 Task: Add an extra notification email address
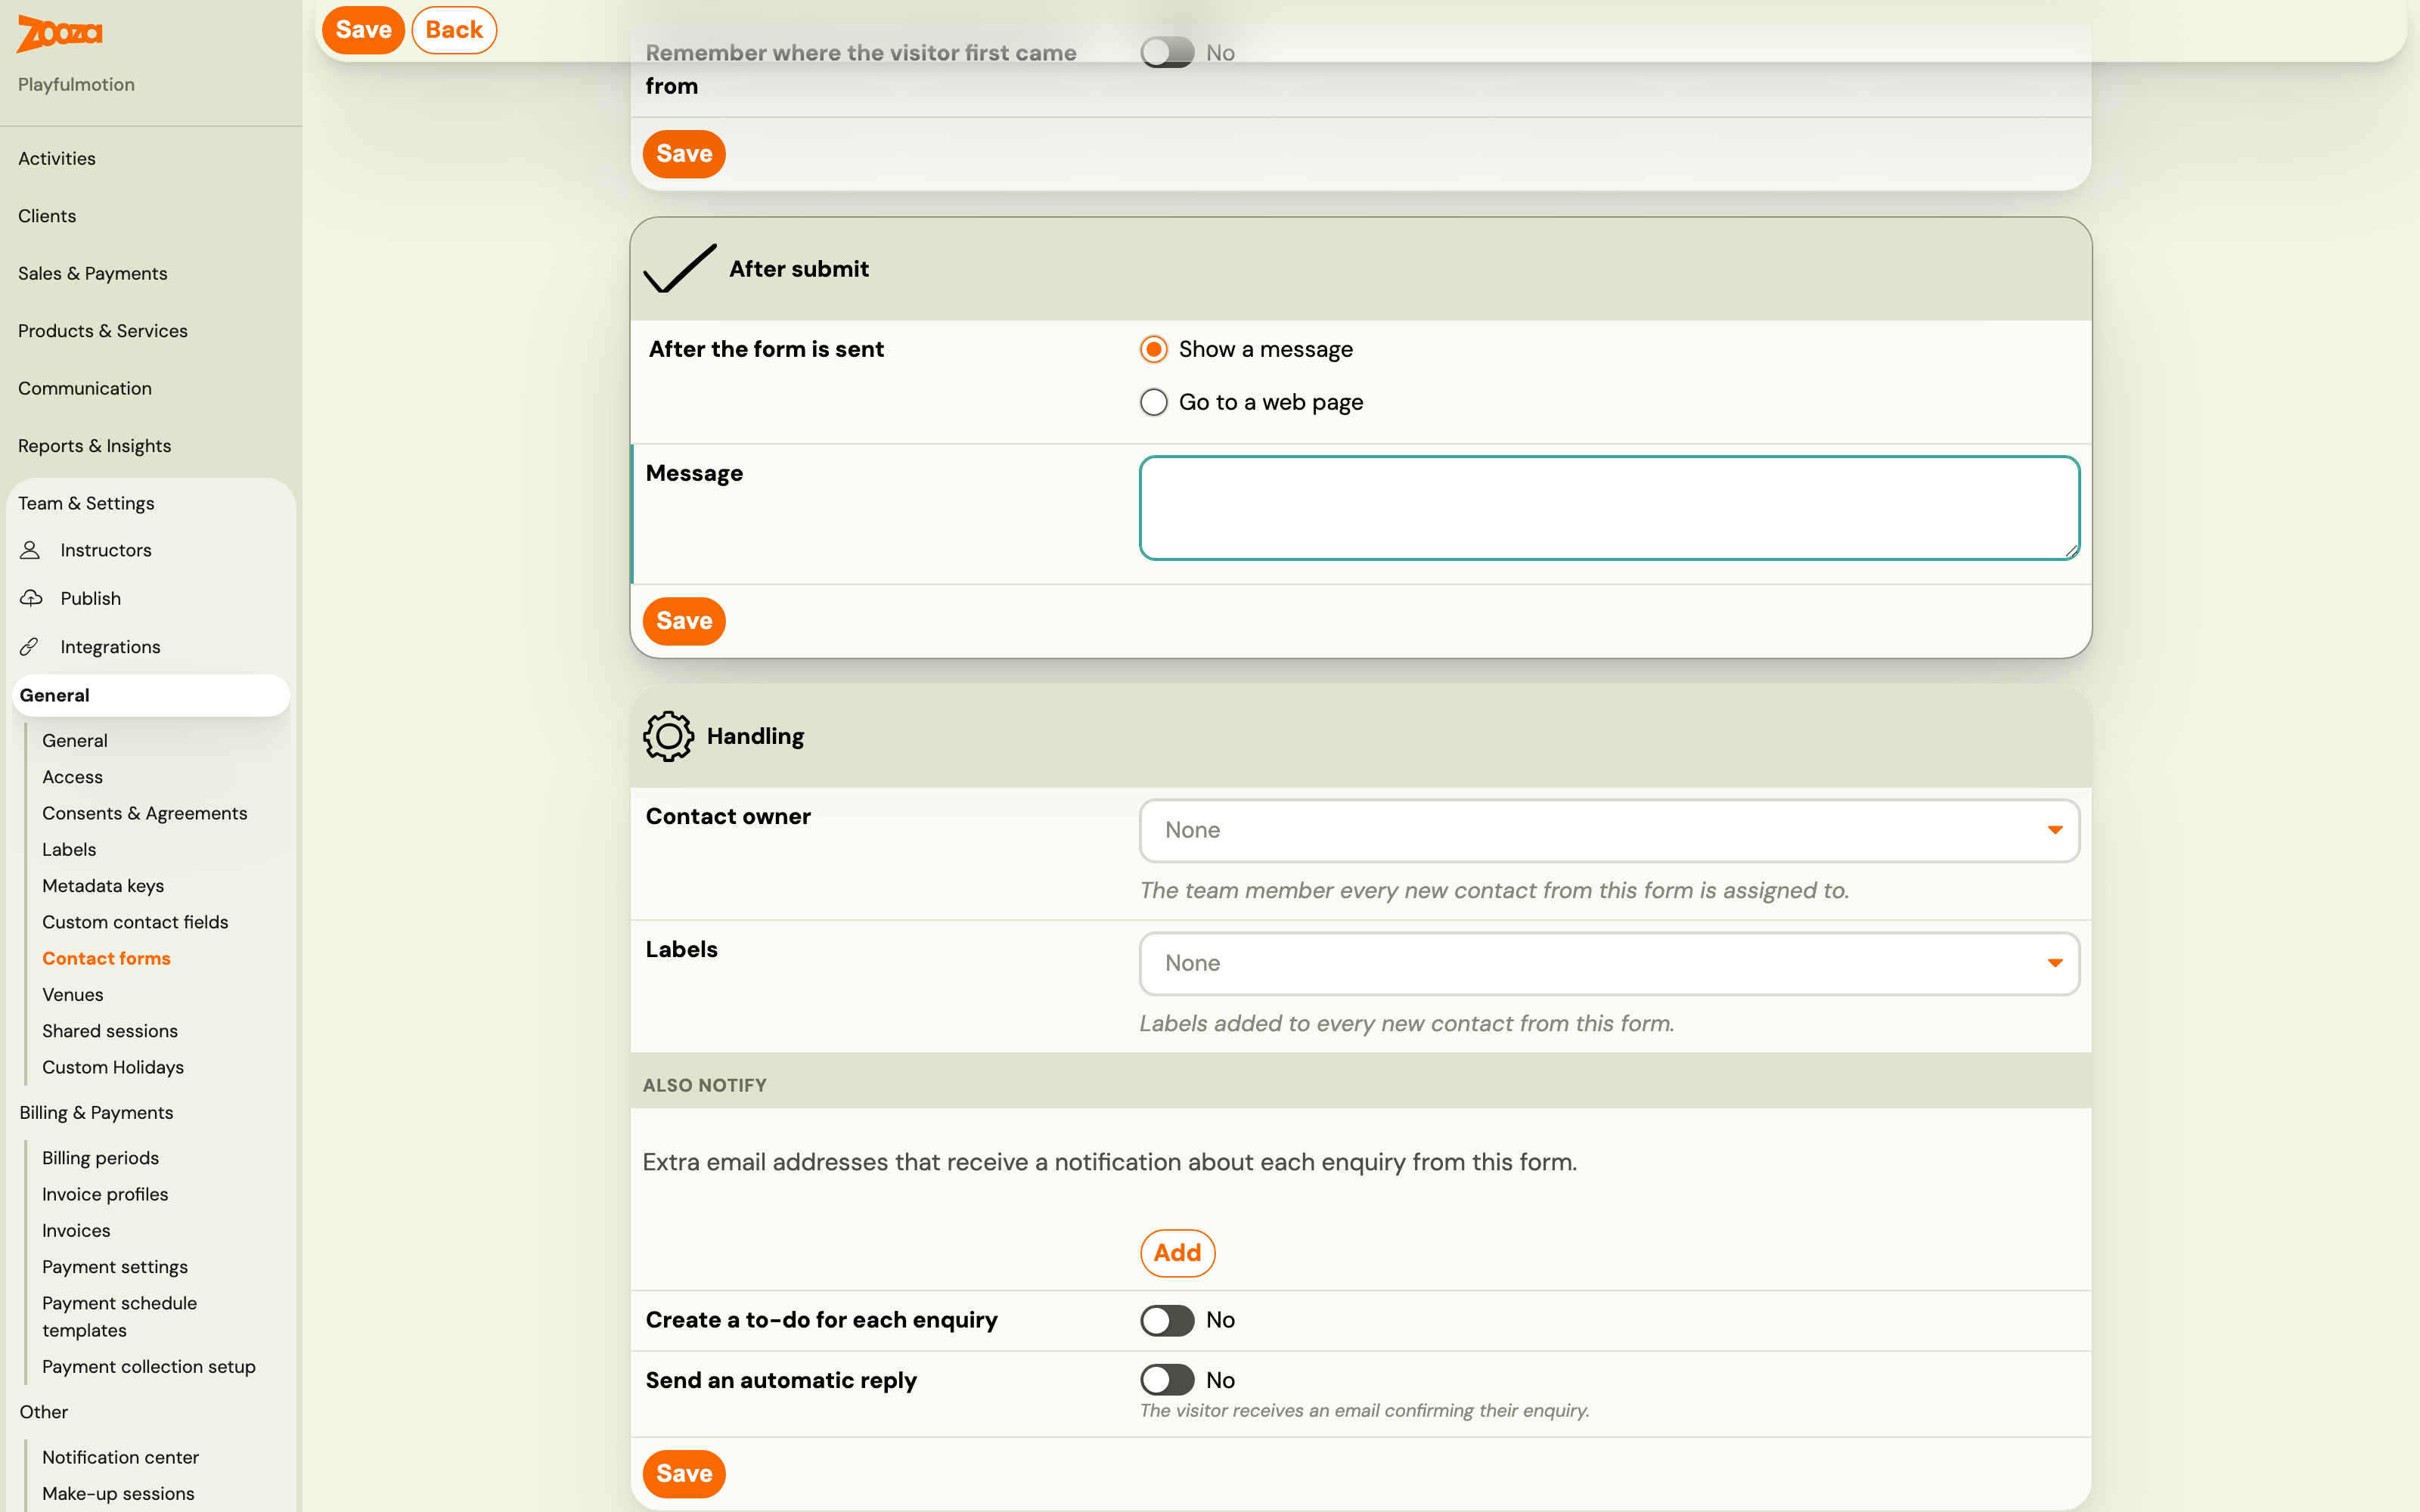pyautogui.click(x=1178, y=1253)
